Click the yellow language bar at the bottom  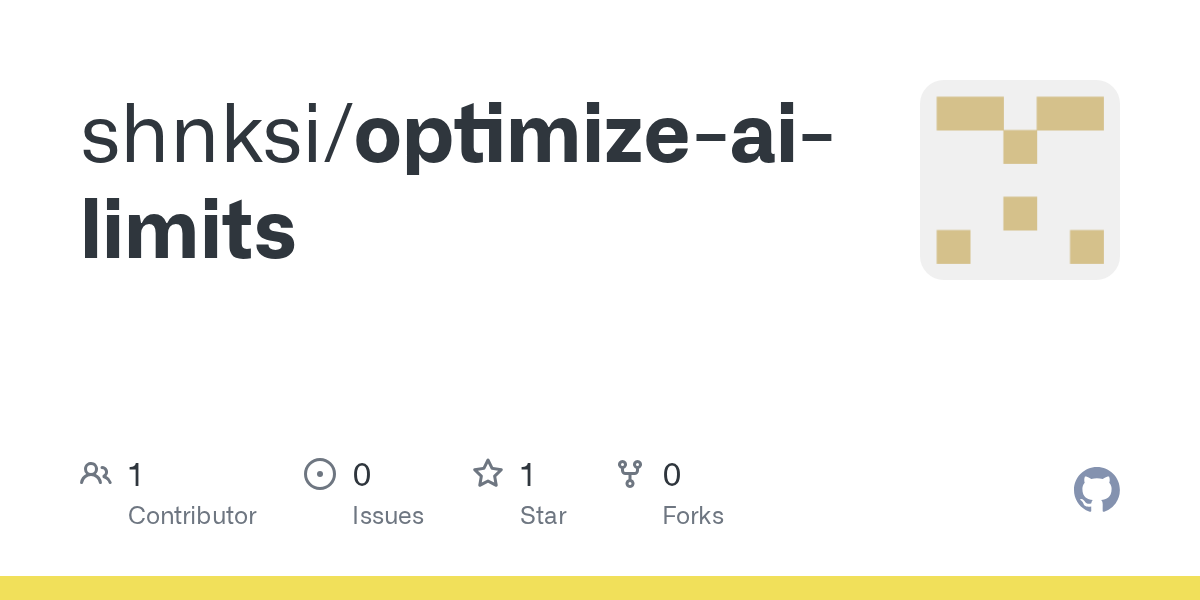tap(600, 588)
